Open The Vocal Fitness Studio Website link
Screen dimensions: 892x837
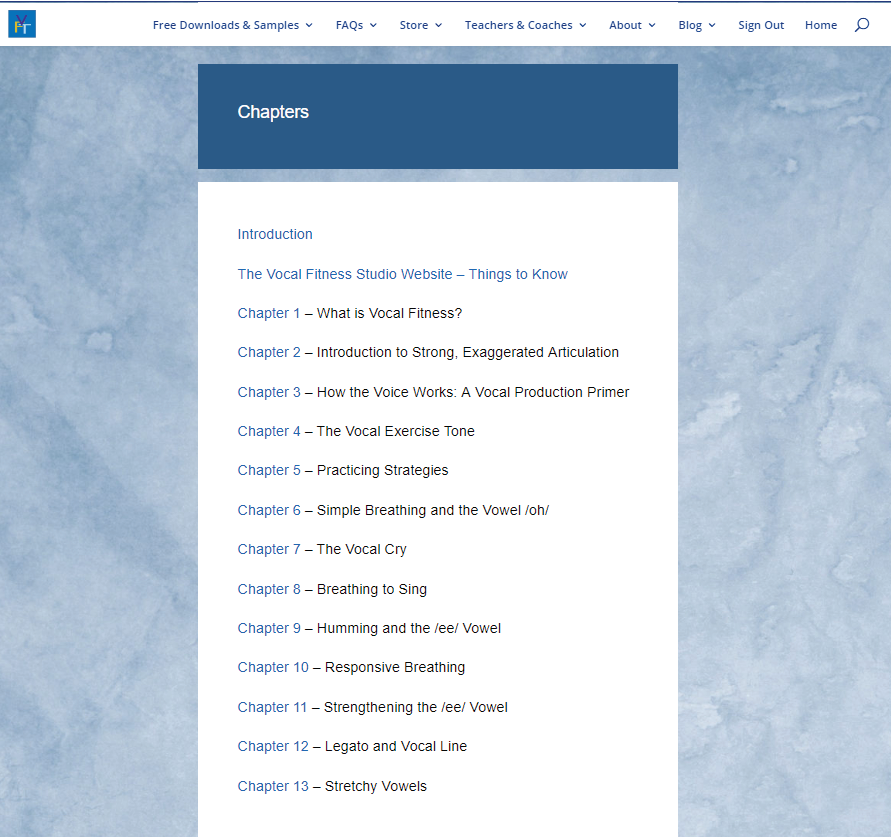(x=344, y=274)
